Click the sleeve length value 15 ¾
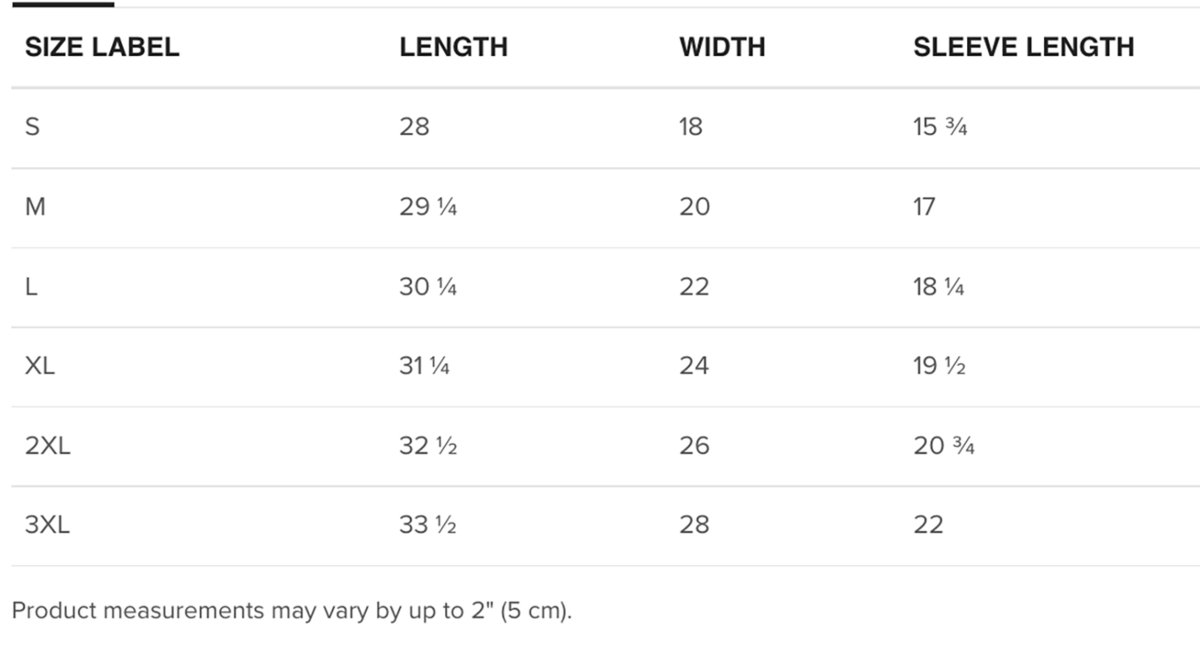The height and width of the screenshot is (665, 1200). point(940,127)
